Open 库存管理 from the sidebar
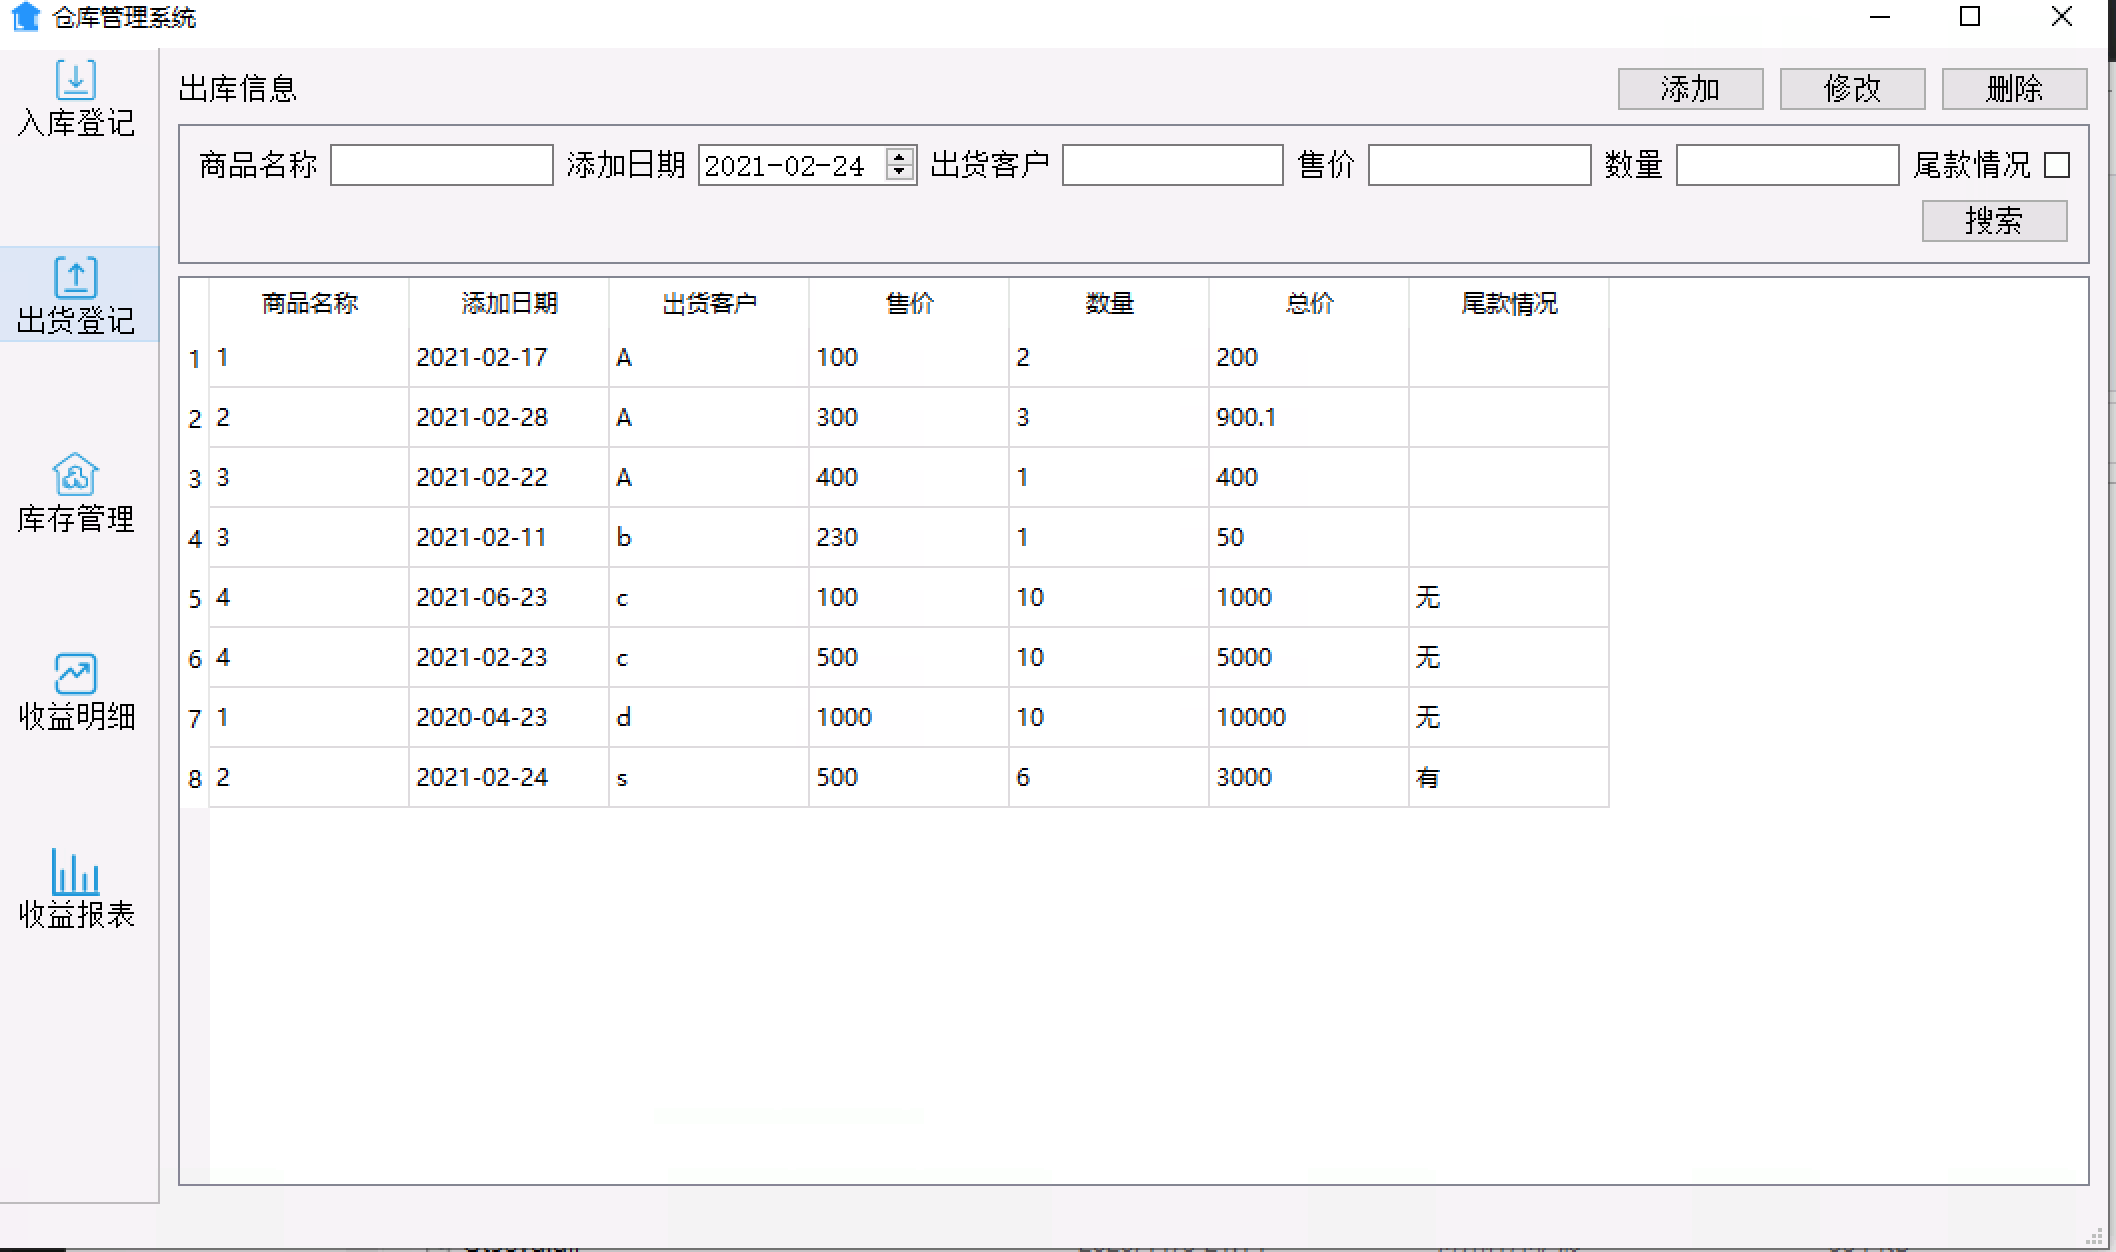This screenshot has height=1252, width=2116. pos(75,490)
